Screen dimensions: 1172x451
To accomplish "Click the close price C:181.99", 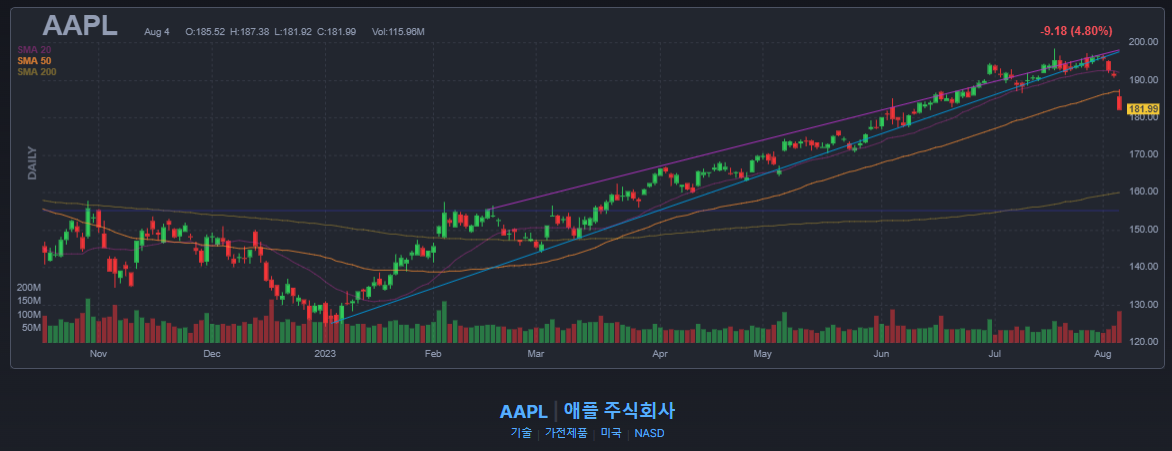I will point(337,32).
